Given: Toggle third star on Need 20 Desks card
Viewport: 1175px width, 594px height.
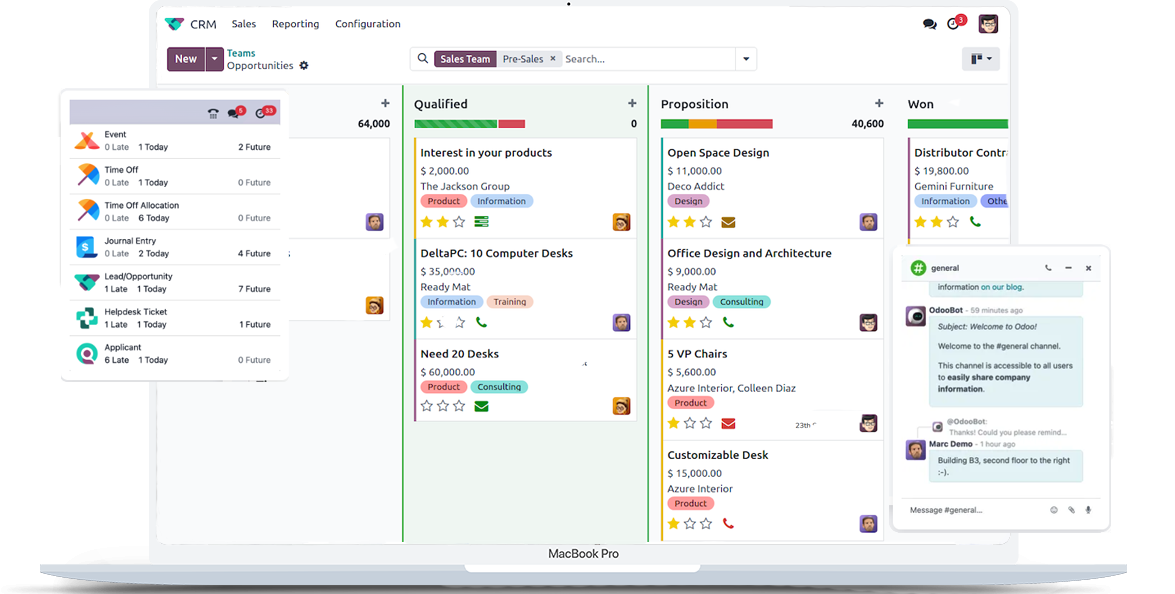Looking at the screenshot, I should [x=459, y=406].
